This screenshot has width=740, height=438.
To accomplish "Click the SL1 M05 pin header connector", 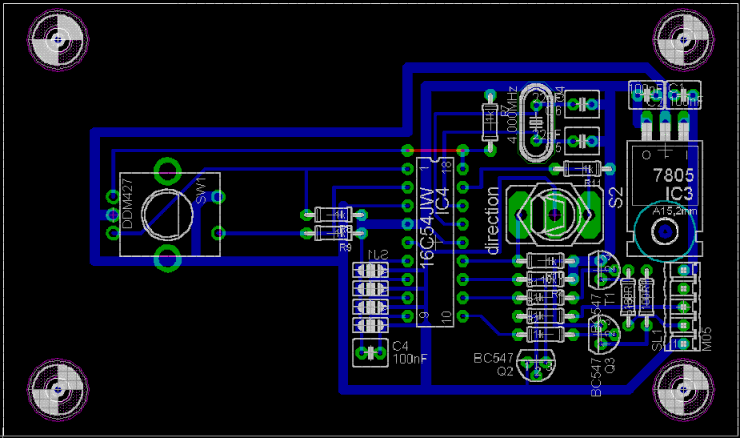I will (684, 308).
